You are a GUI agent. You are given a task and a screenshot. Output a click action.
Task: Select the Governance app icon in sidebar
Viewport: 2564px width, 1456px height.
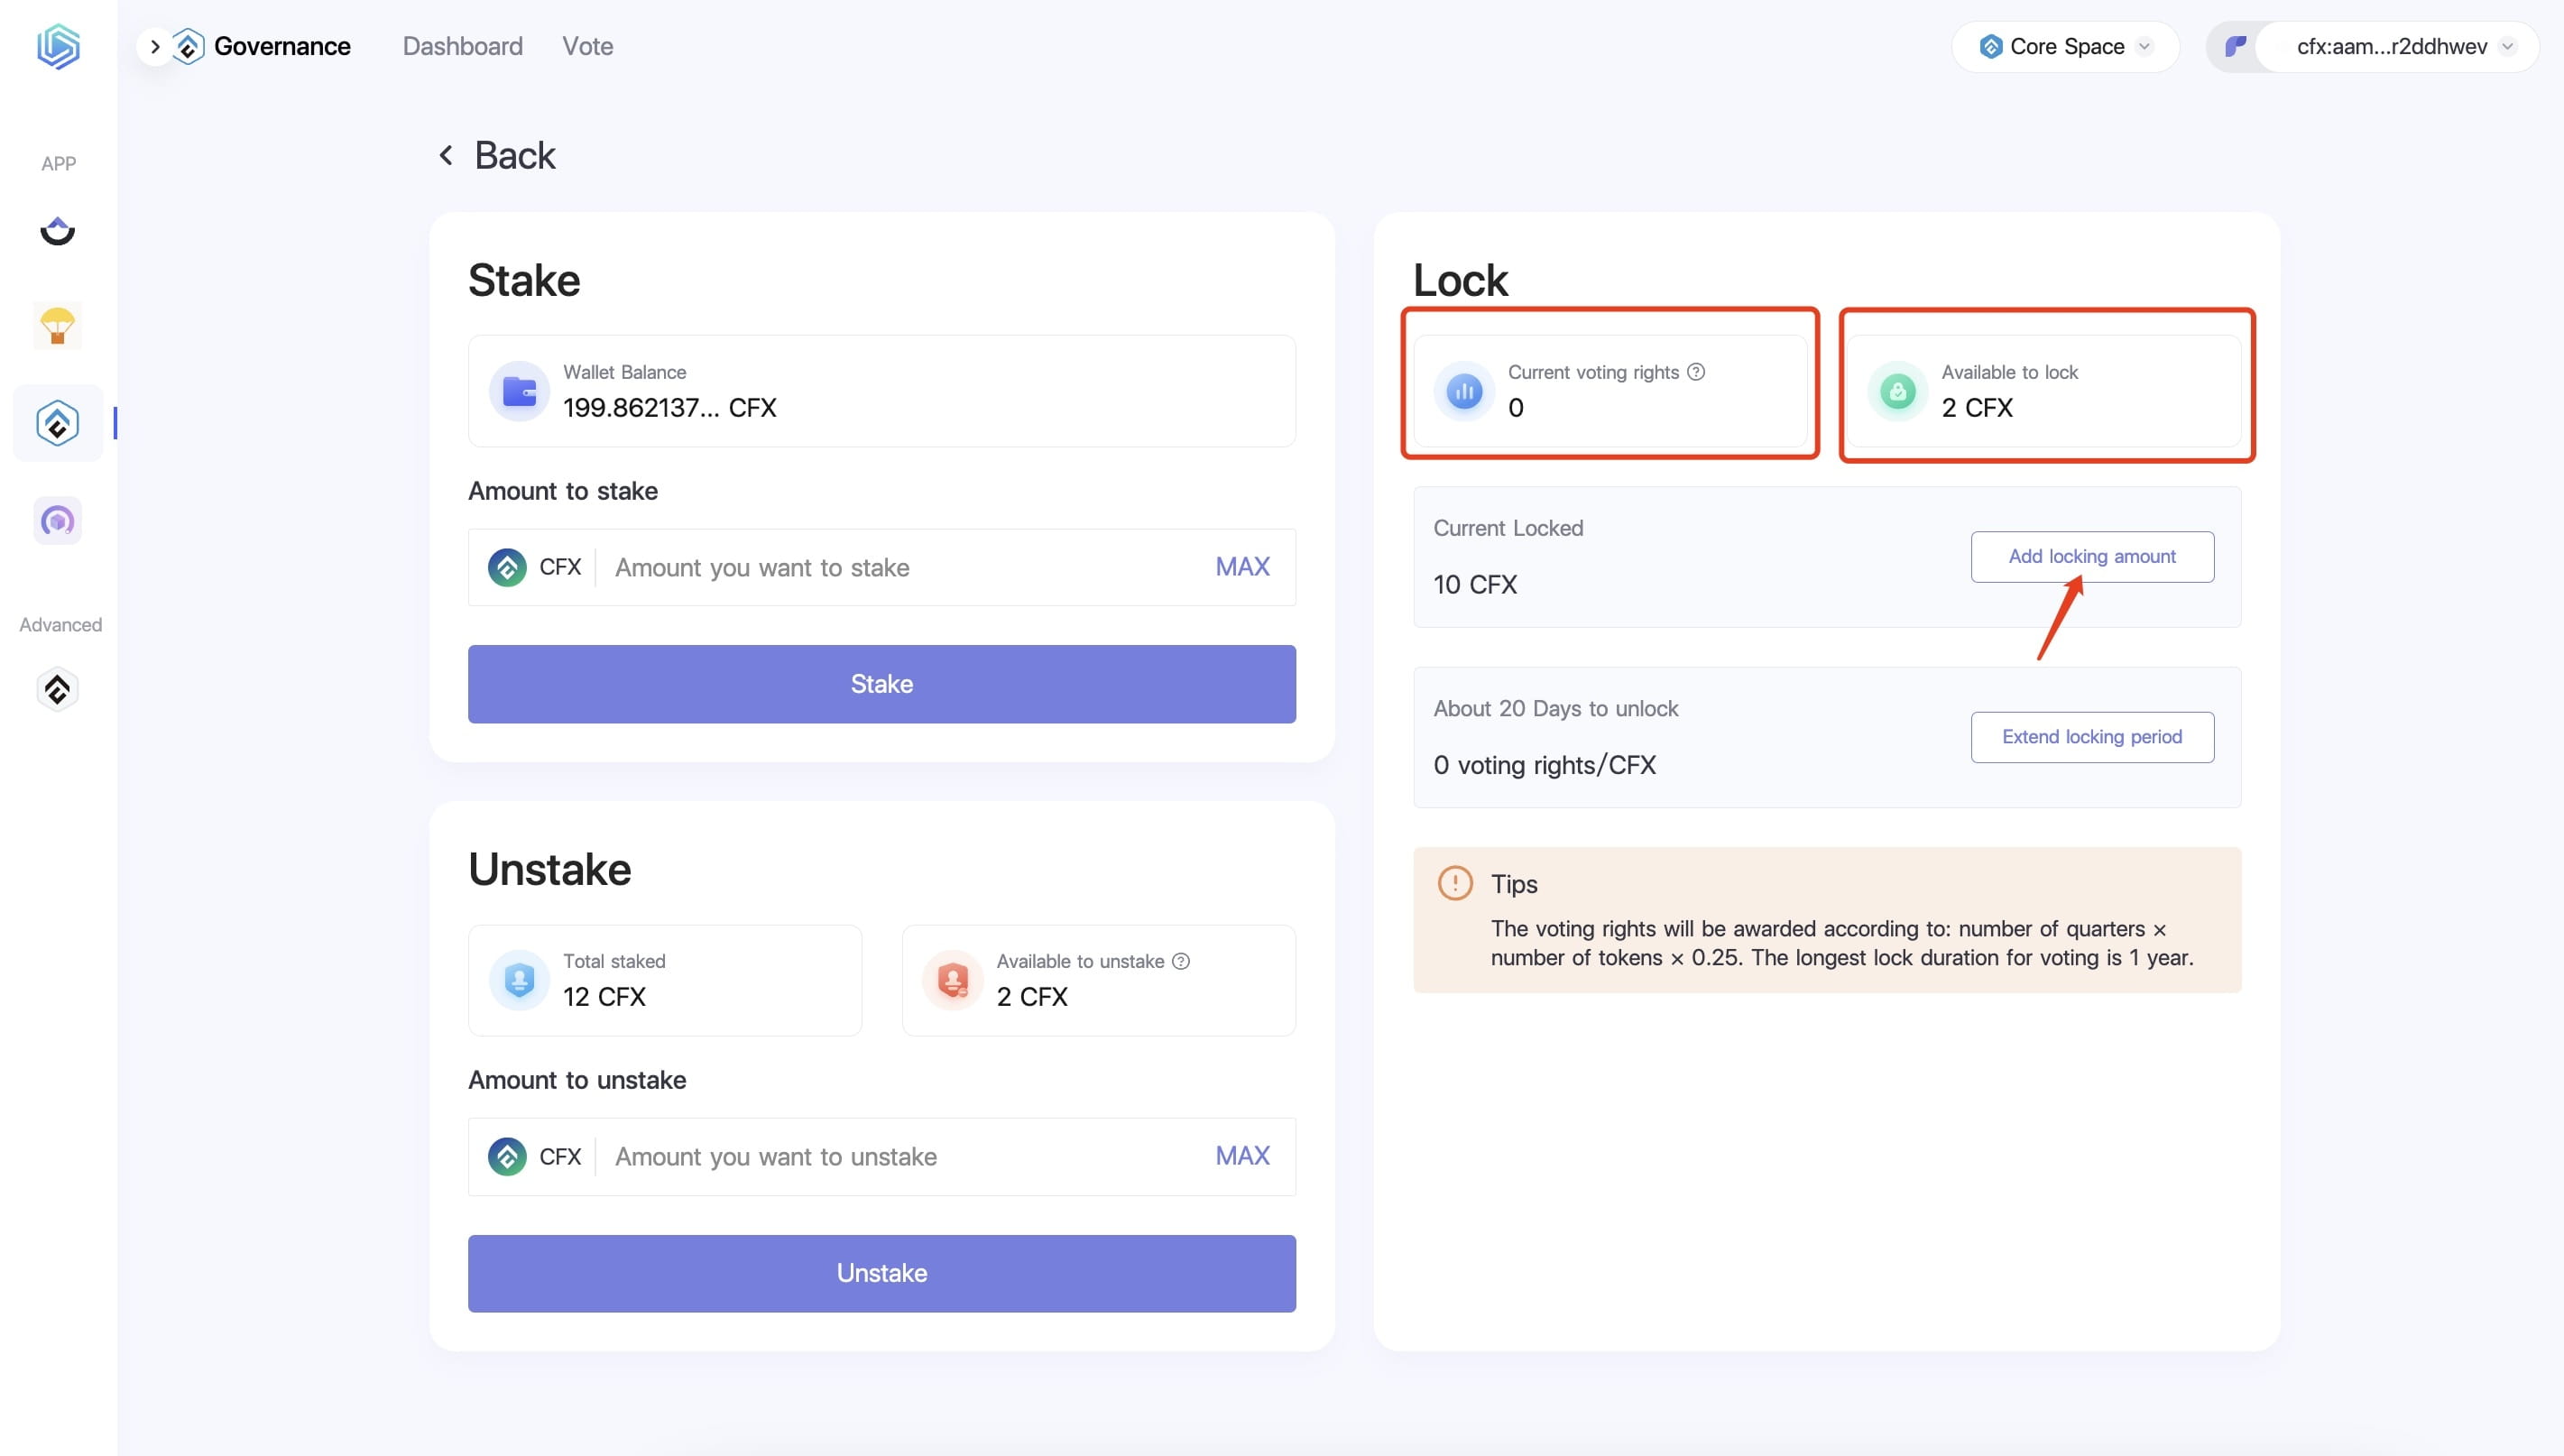pos(57,423)
